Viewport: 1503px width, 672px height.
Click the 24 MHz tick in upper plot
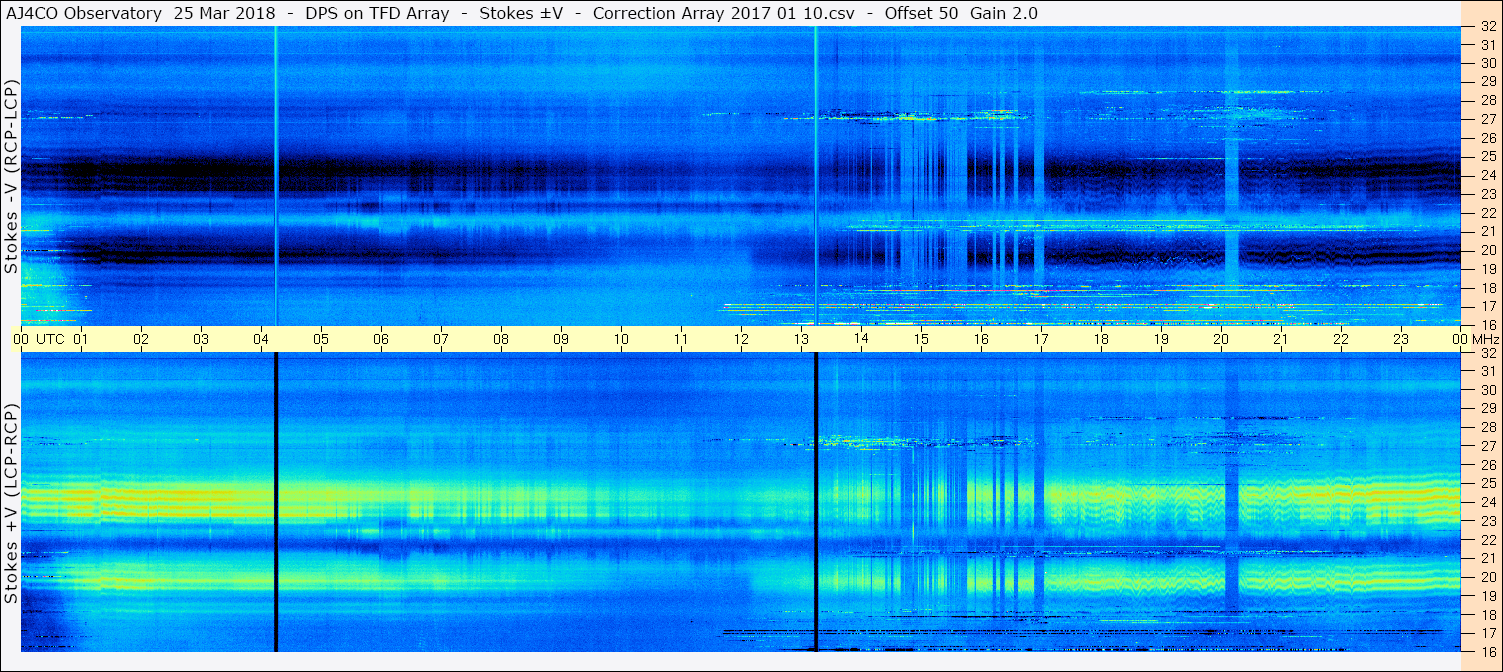click(1487, 175)
